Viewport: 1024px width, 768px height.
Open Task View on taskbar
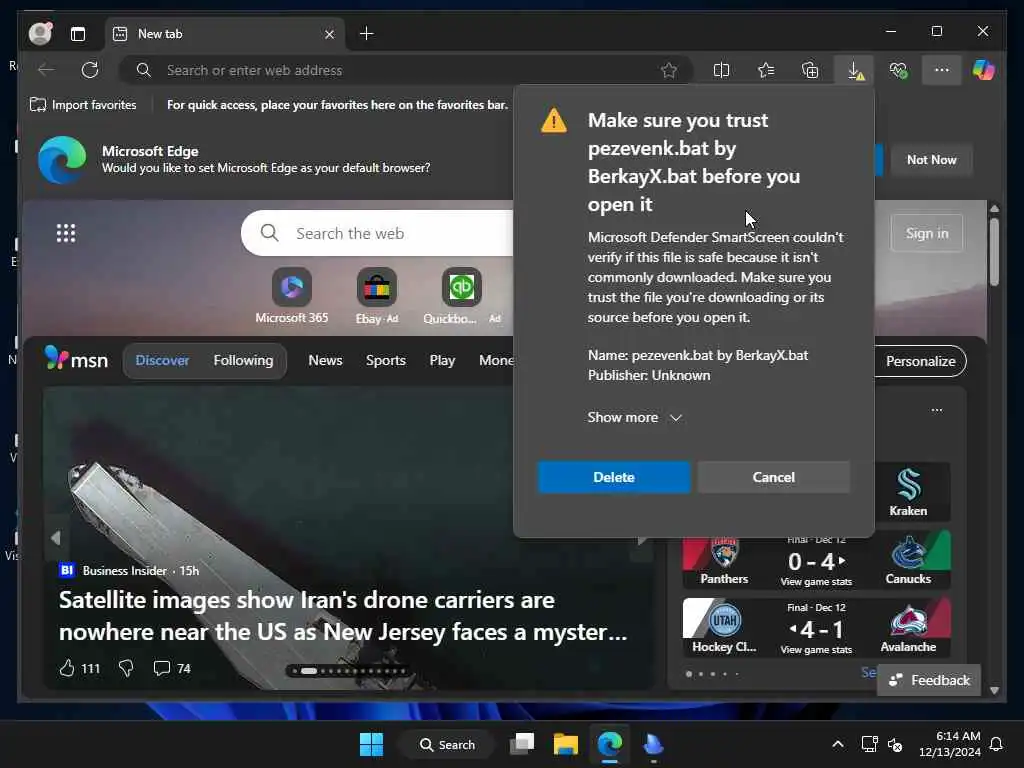click(x=522, y=744)
